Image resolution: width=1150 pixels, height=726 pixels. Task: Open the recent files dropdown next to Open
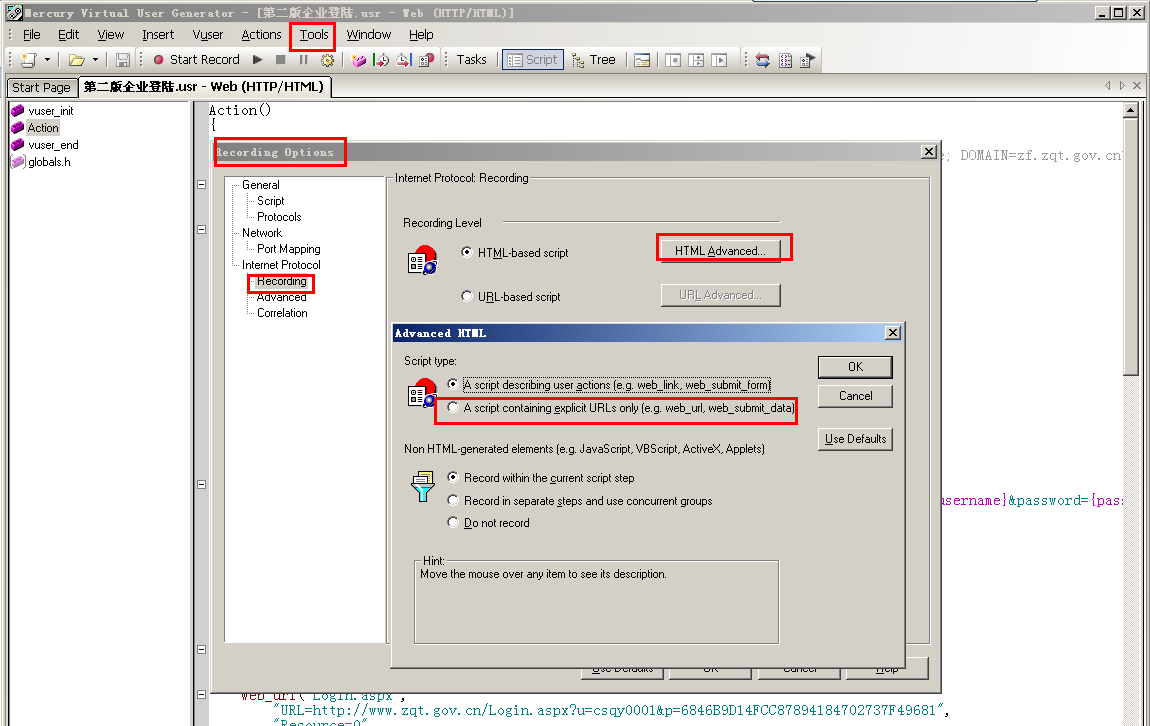[95, 59]
